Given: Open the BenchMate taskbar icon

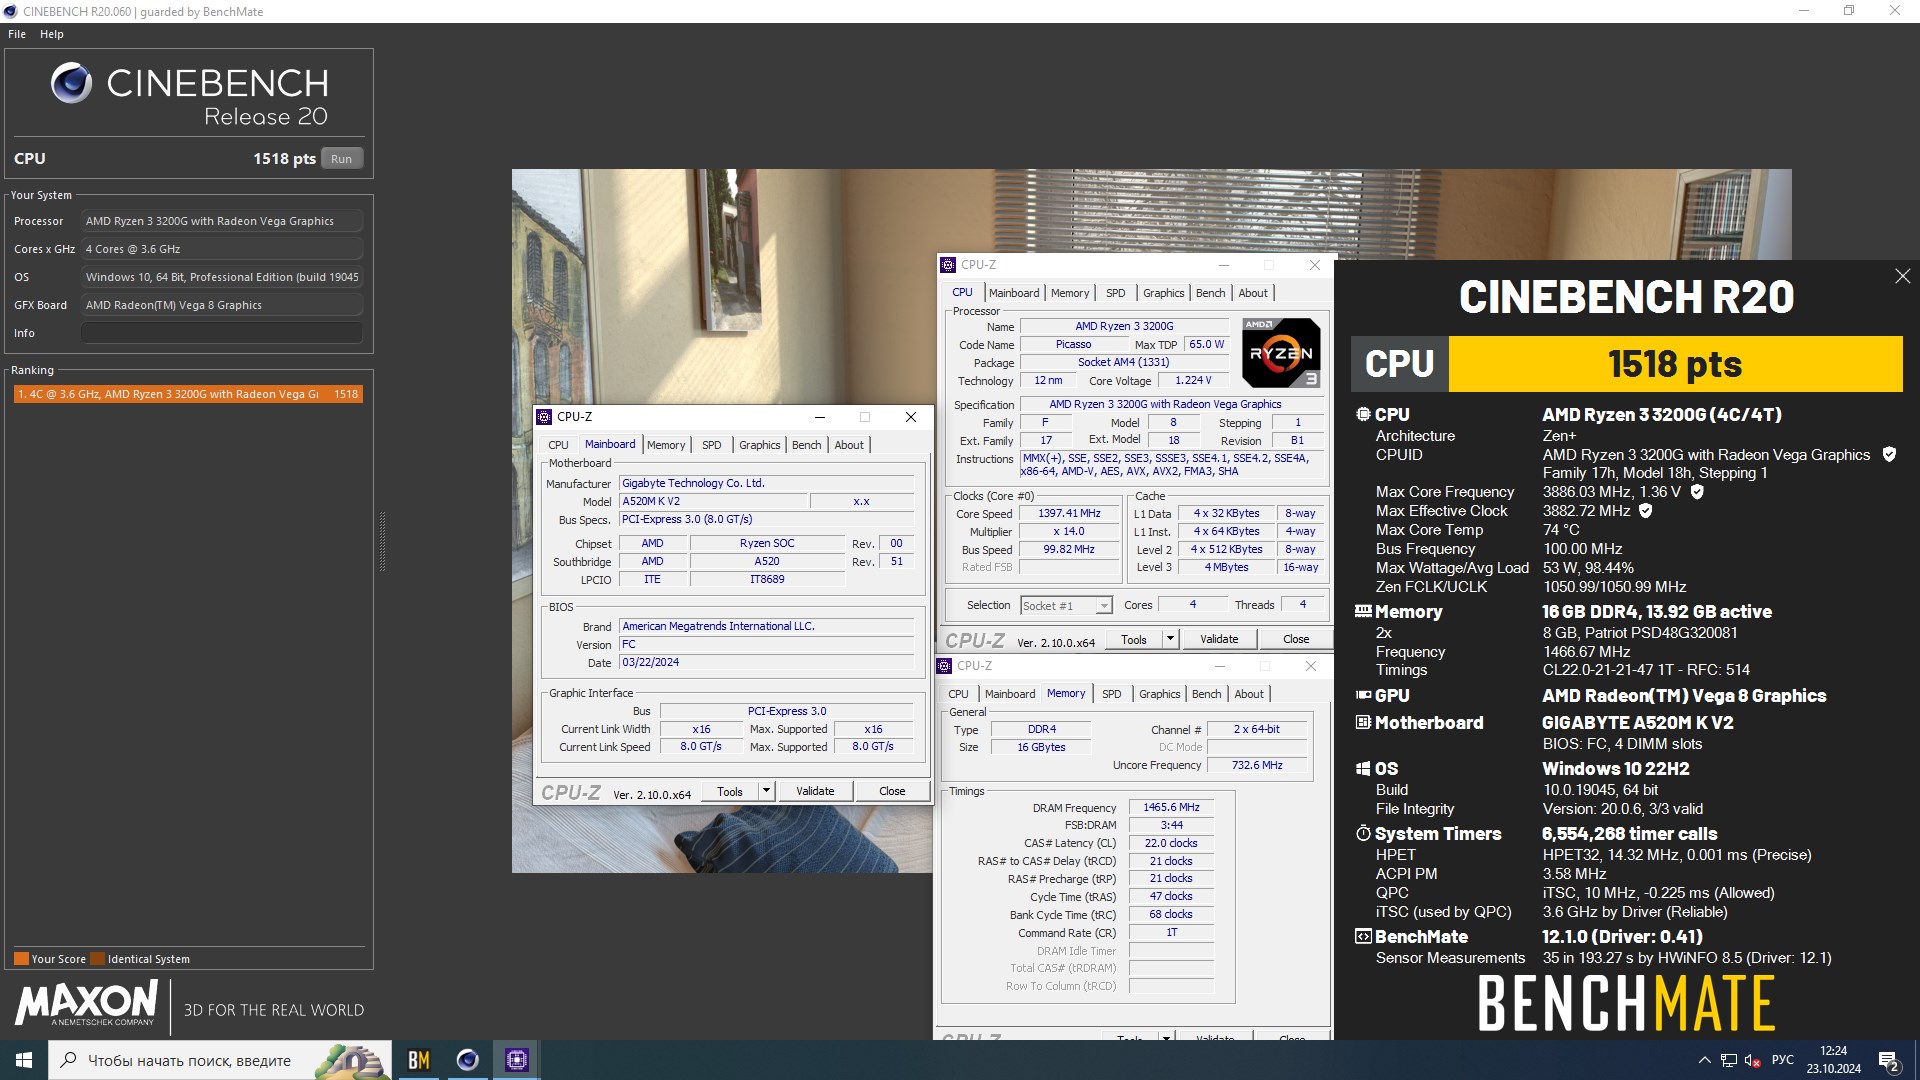Looking at the screenshot, I should click(x=419, y=1060).
